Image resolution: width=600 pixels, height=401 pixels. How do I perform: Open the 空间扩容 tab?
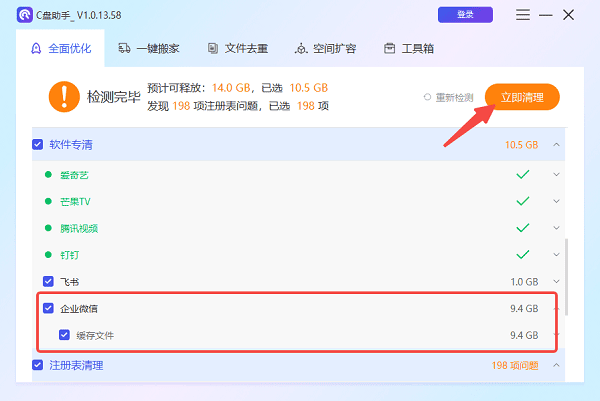click(326, 49)
